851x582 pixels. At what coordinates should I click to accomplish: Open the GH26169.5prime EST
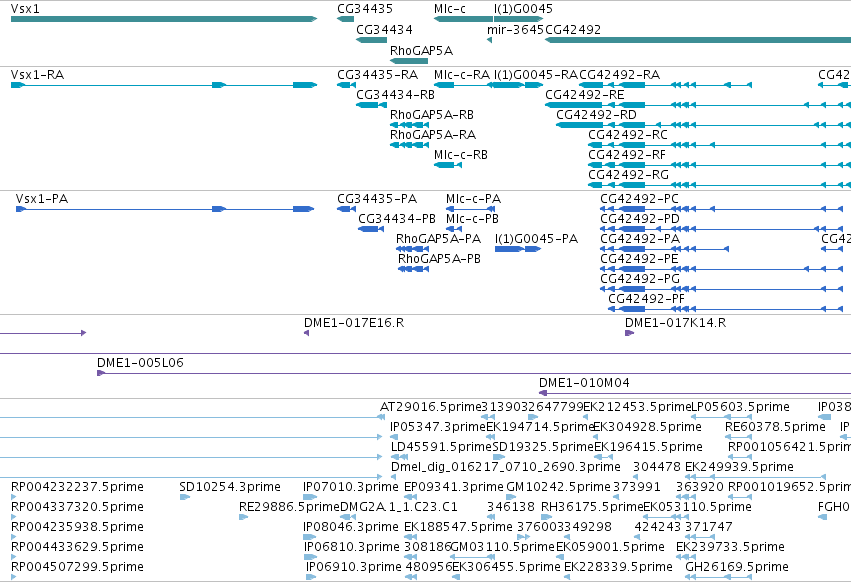tap(719, 577)
